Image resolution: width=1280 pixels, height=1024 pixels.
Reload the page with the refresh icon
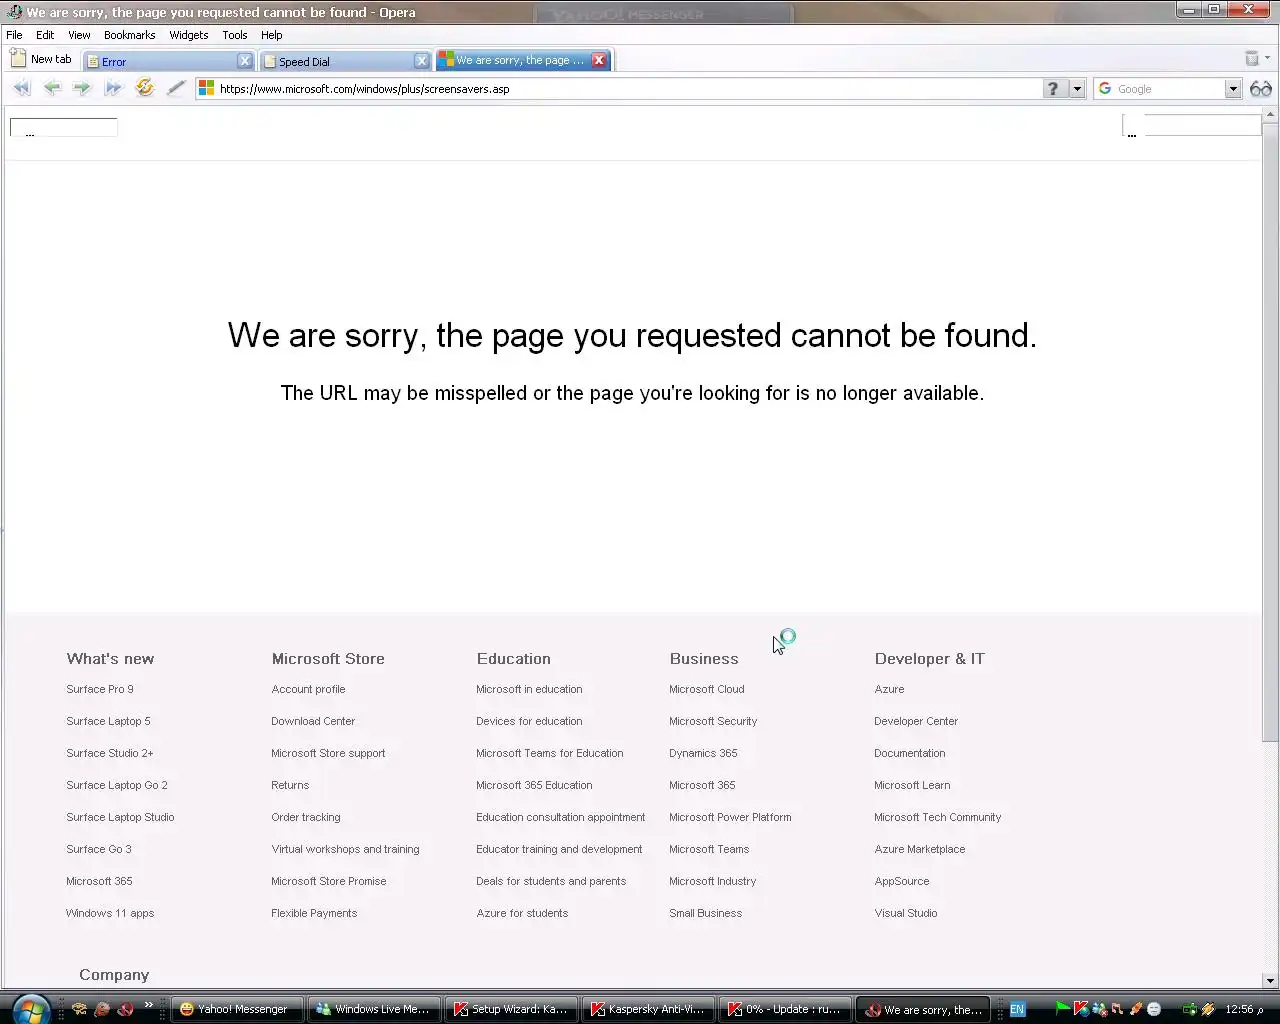click(145, 88)
